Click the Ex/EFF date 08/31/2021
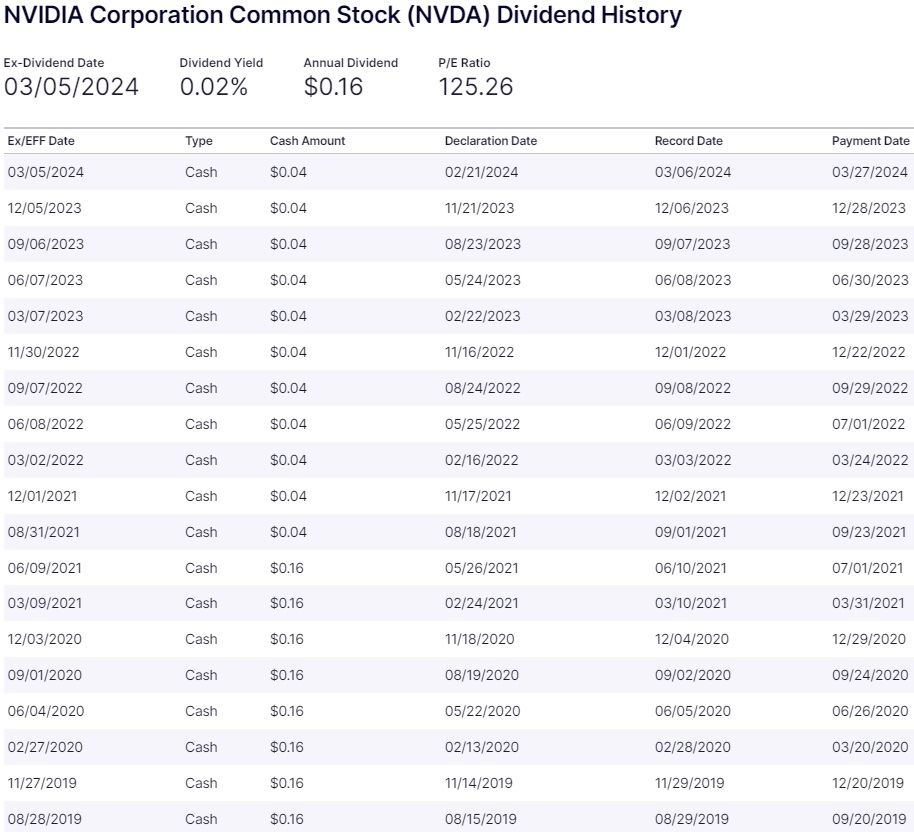The height and width of the screenshot is (832, 914). coord(43,532)
